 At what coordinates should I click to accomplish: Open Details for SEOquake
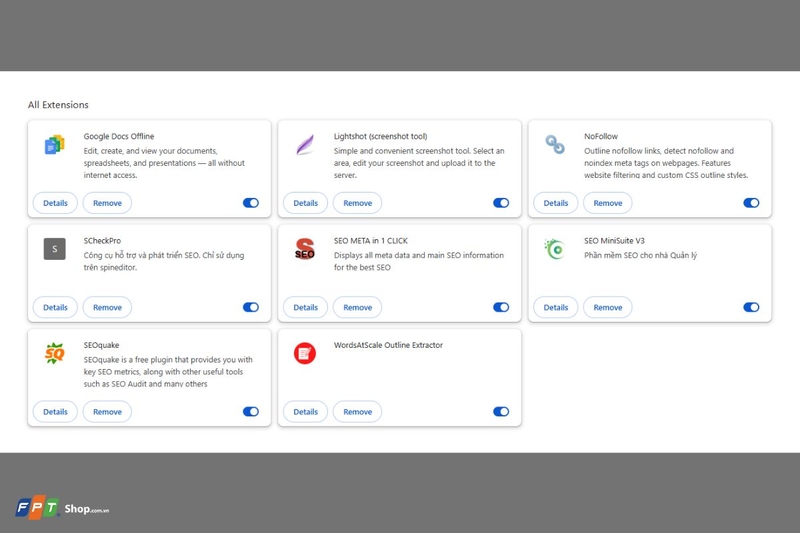pos(55,412)
